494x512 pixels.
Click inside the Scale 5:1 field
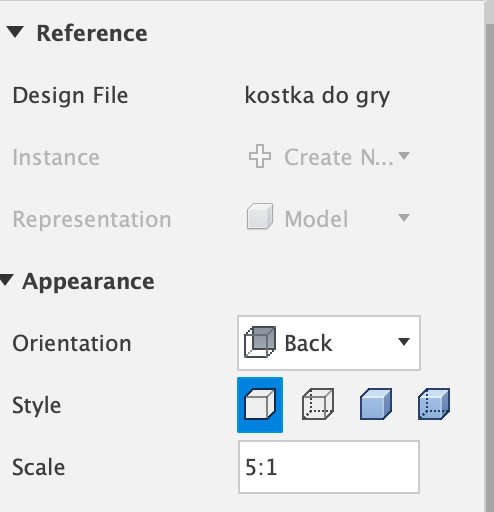[x=329, y=467]
